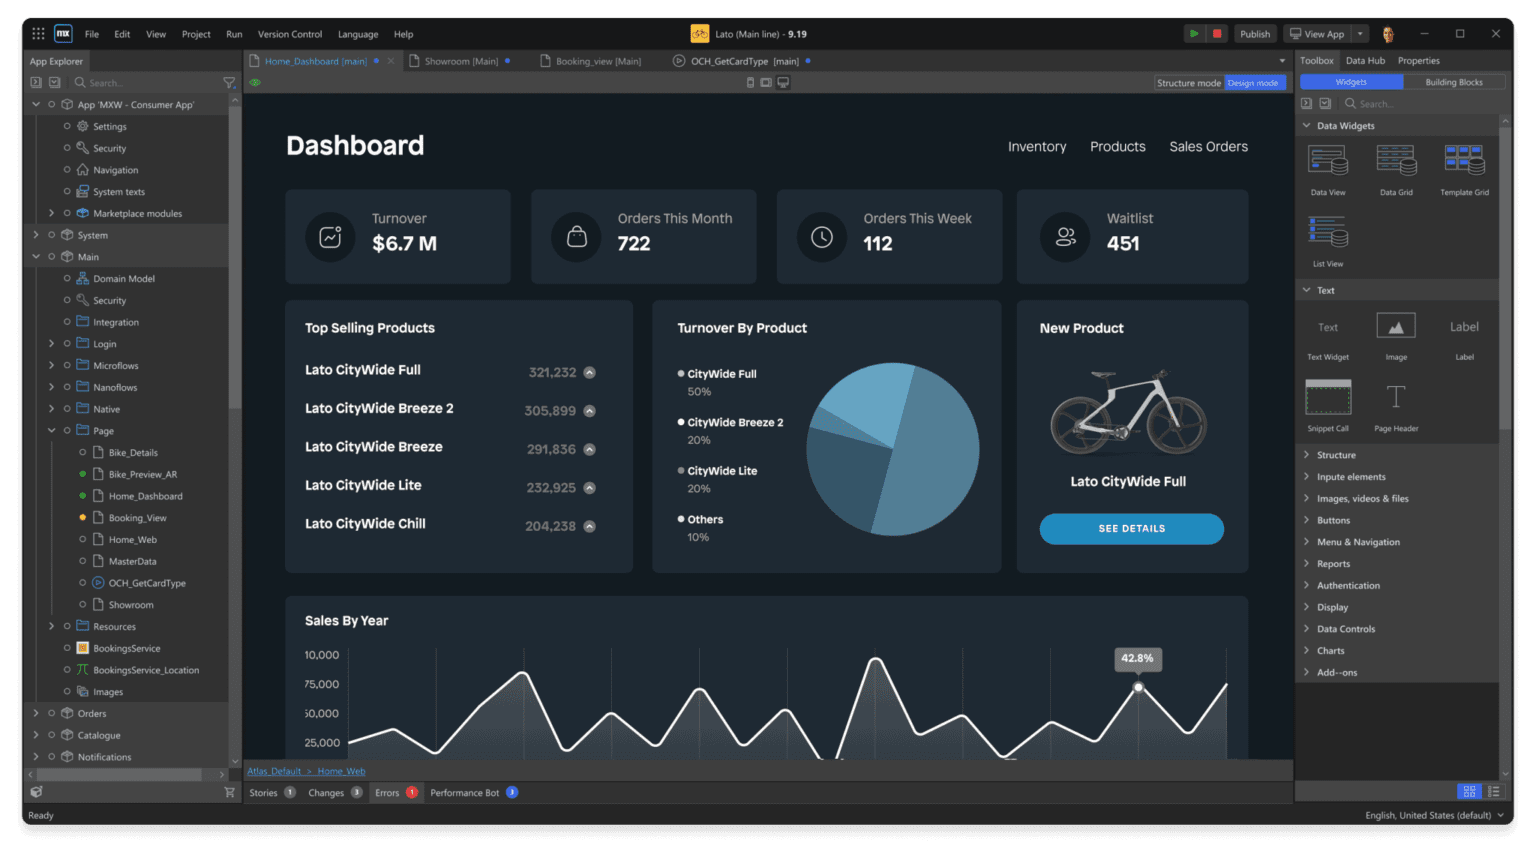Click the green Run play button
1536x851 pixels.
pos(1193,34)
